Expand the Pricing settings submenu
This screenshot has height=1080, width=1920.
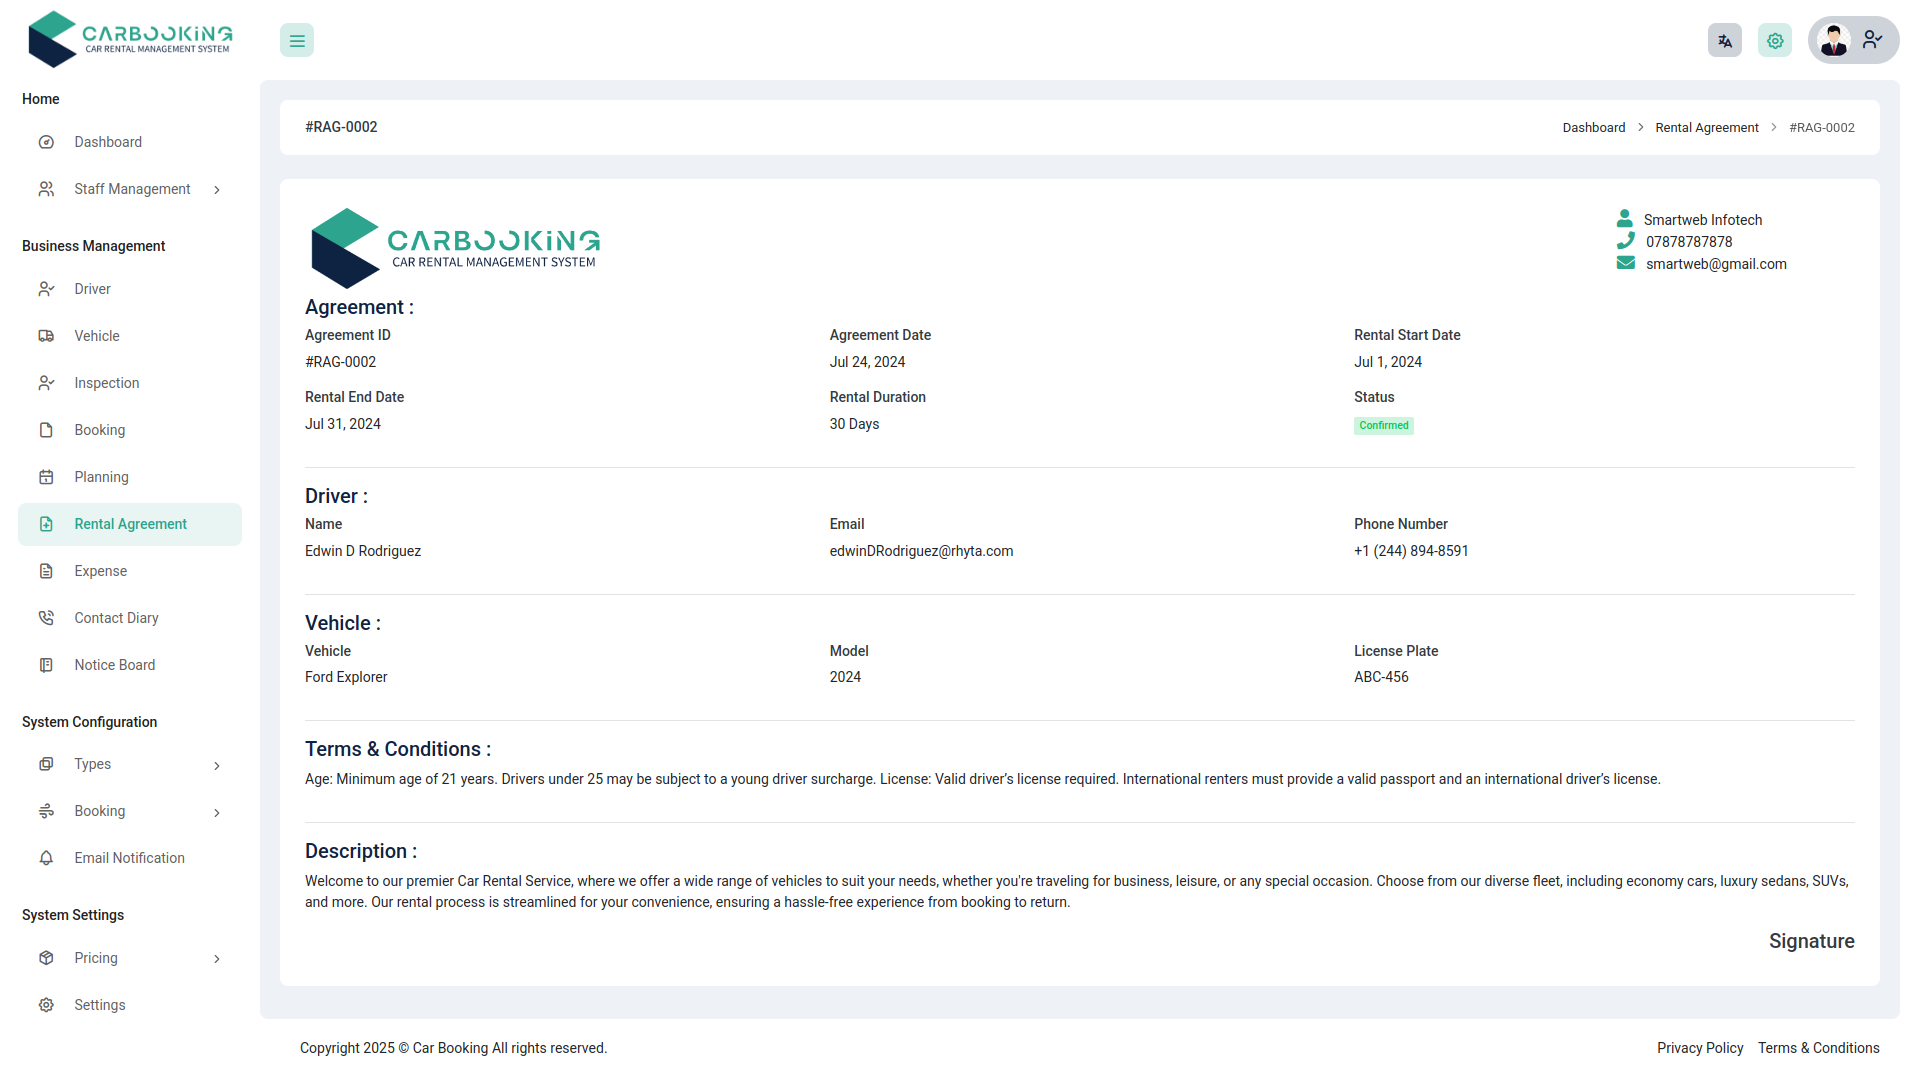click(x=217, y=958)
